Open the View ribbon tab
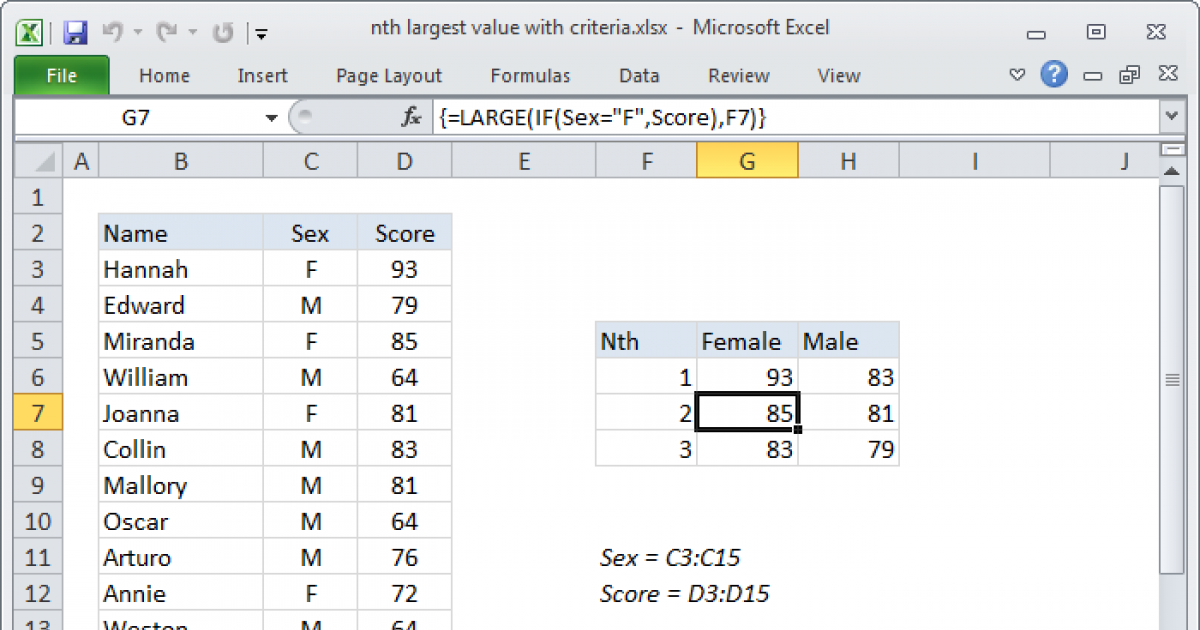This screenshot has width=1200, height=630. [838, 76]
